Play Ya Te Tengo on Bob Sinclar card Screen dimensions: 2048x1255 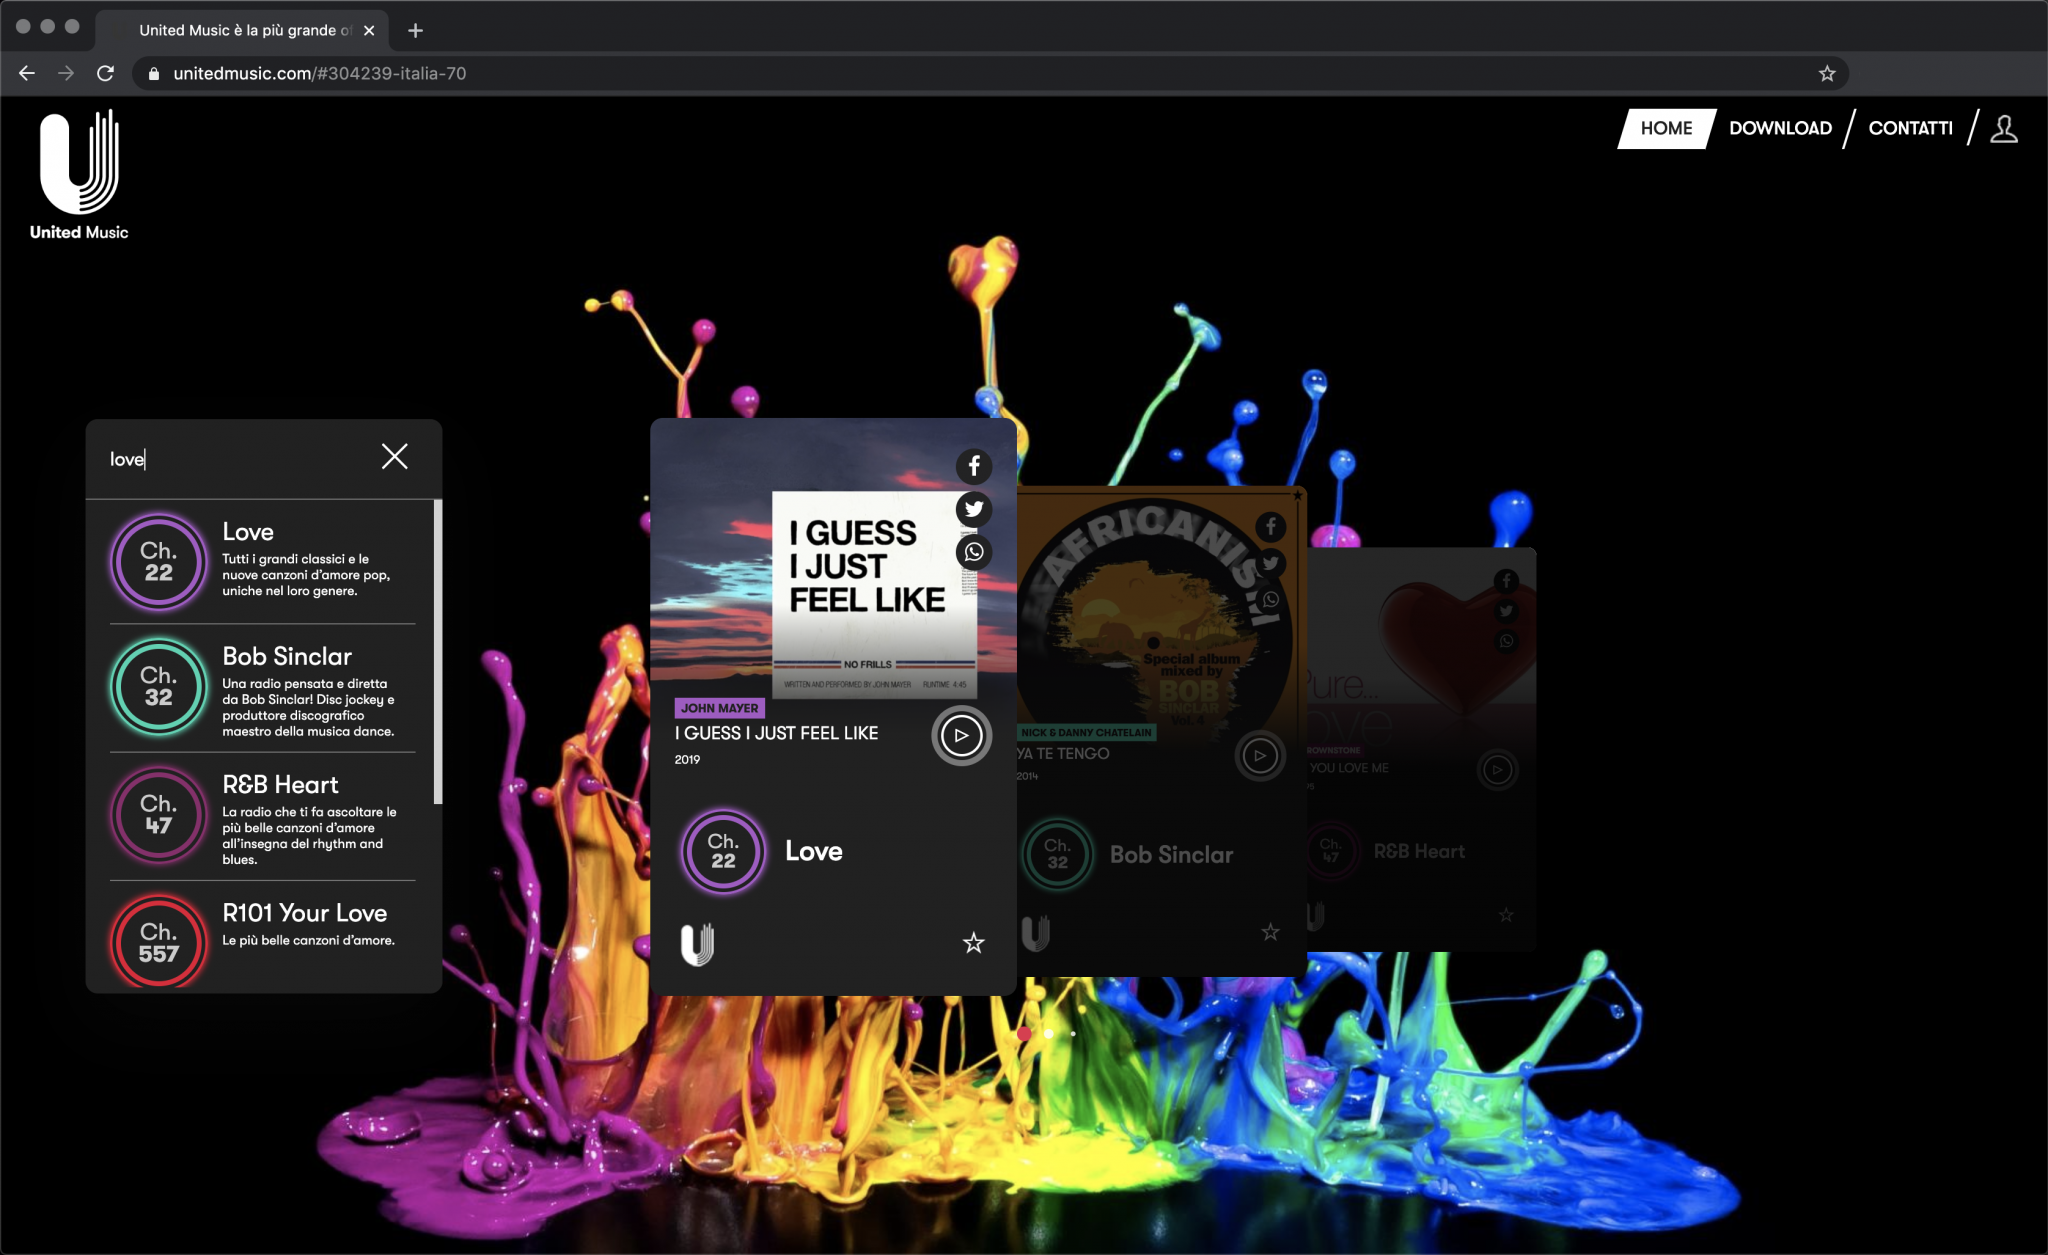pyautogui.click(x=1259, y=756)
